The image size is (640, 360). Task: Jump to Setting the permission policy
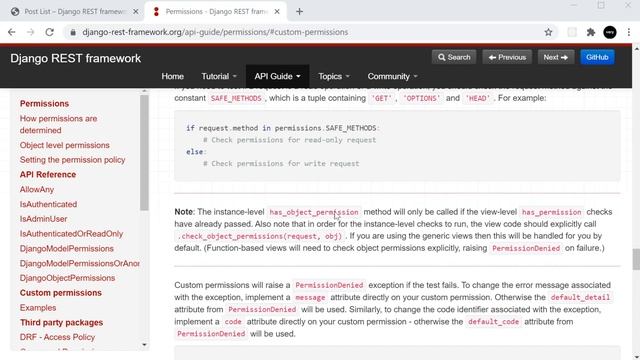click(72, 160)
